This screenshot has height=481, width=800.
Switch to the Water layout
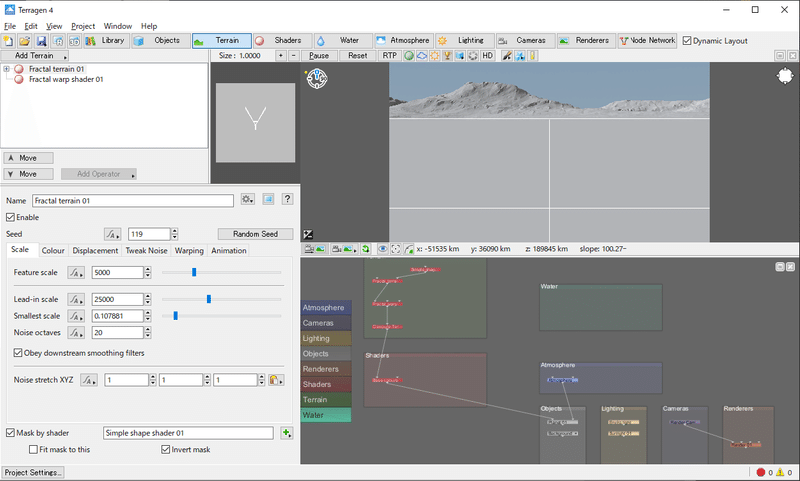(x=341, y=41)
